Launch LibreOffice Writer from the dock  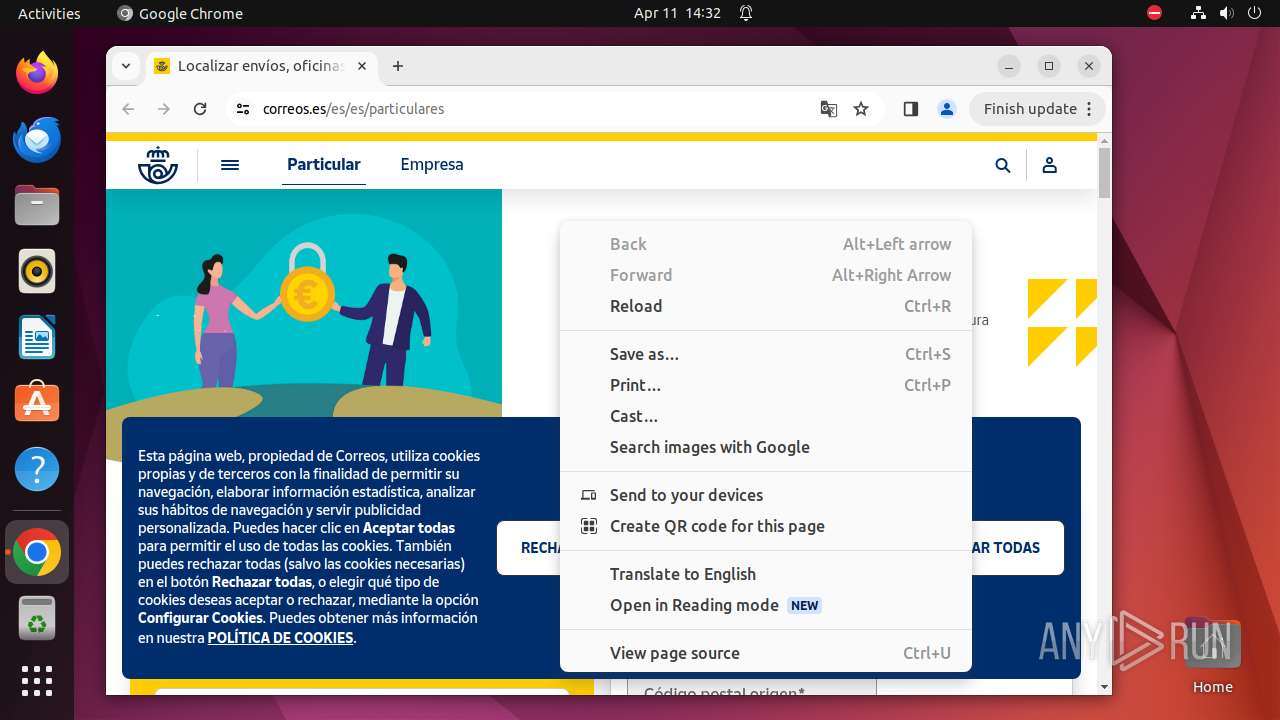37,337
